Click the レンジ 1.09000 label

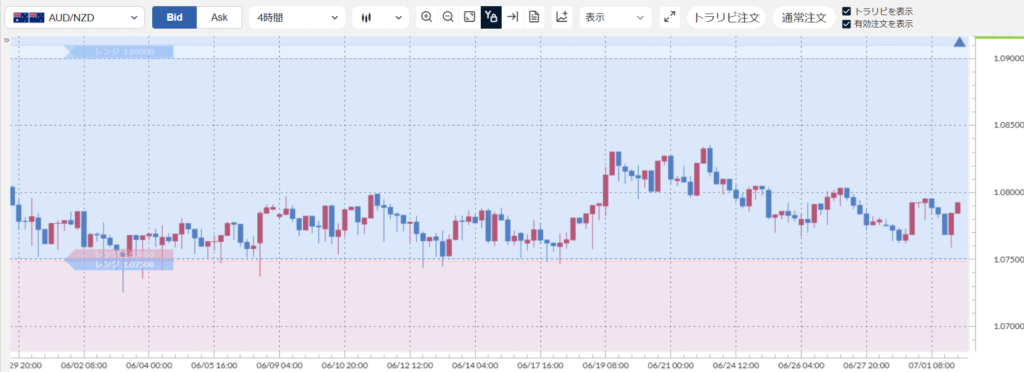pos(120,52)
